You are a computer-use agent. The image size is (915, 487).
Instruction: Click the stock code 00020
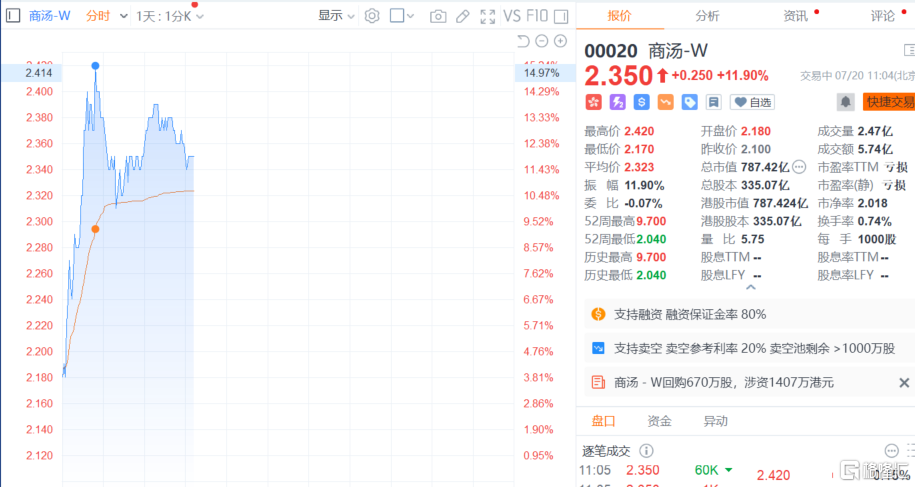(x=611, y=51)
